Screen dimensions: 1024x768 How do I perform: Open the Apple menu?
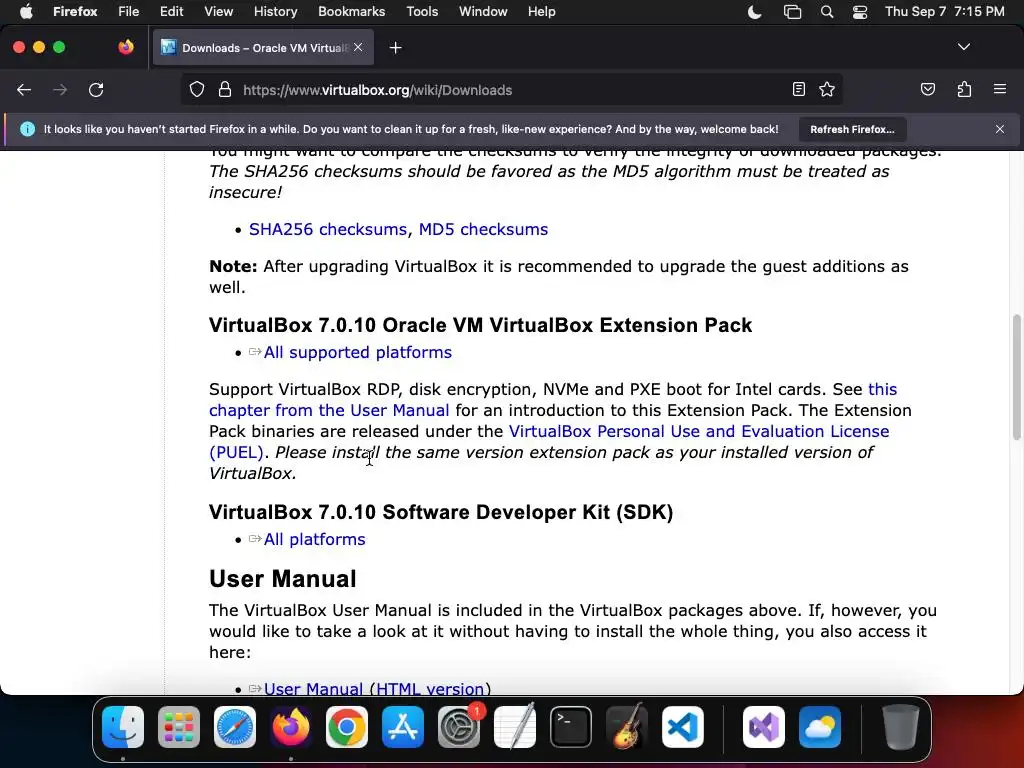coord(26,12)
